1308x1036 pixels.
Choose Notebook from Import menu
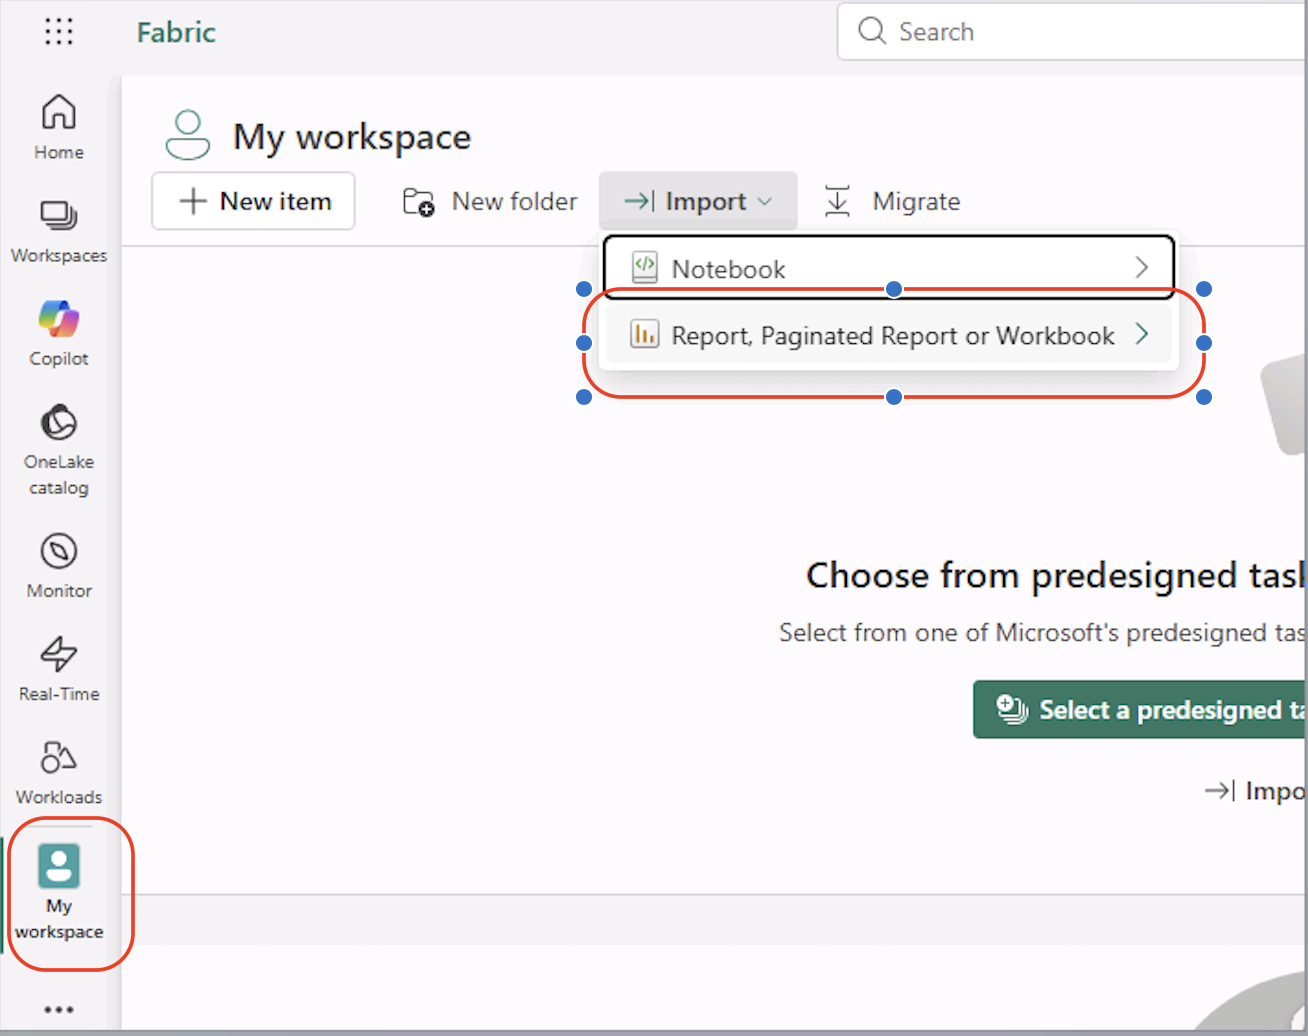(889, 268)
